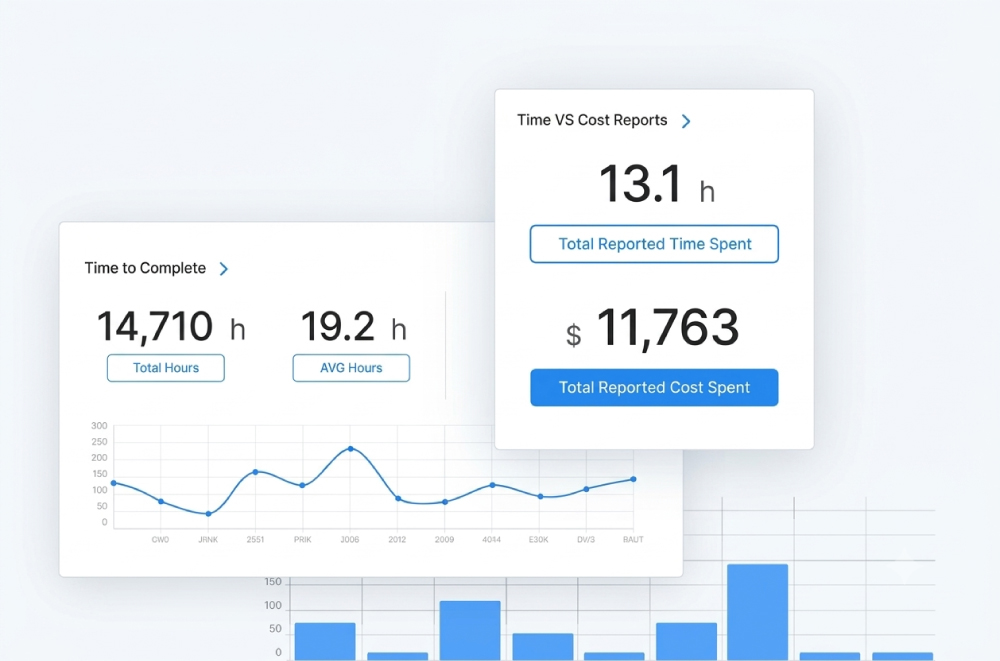Select the first line chart point on y-axis
The height and width of the screenshot is (661, 1000).
[x=114, y=483]
